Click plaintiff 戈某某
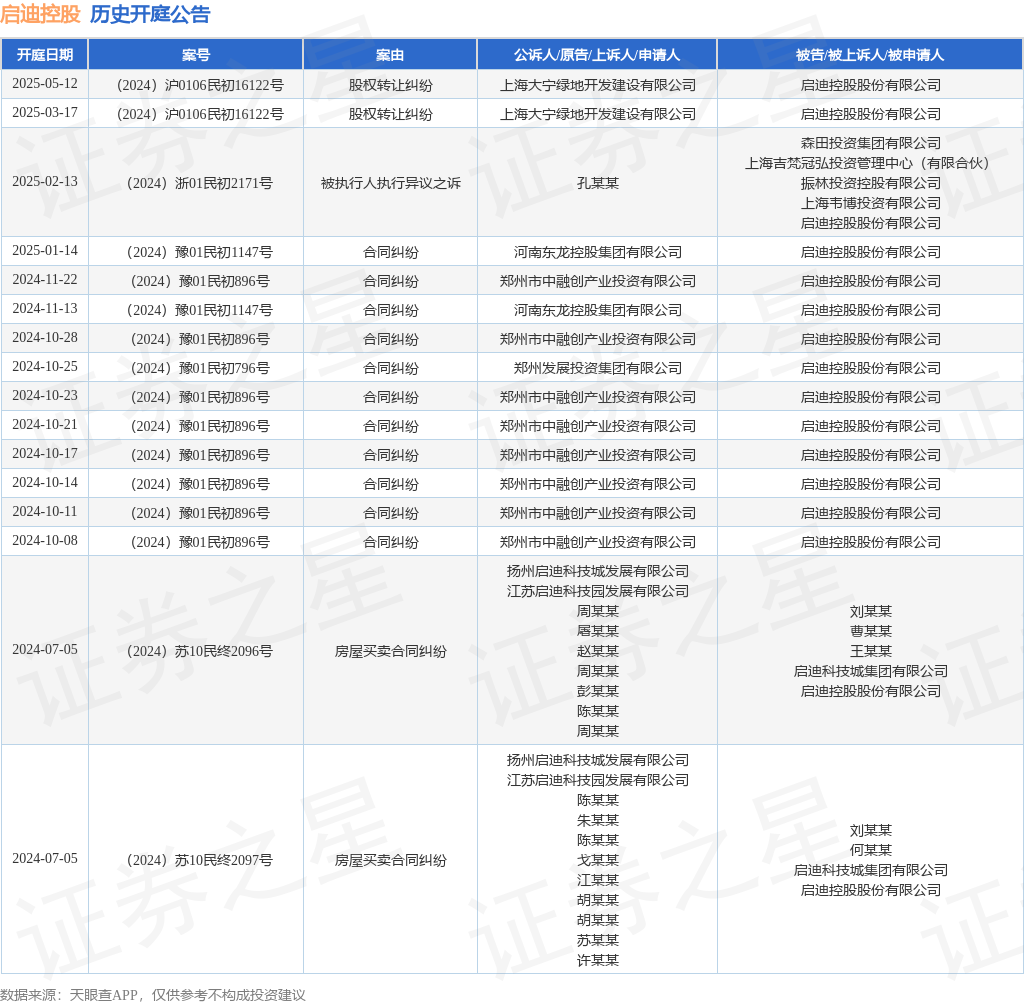Viewport: 1024px width, 1004px height. pos(598,860)
